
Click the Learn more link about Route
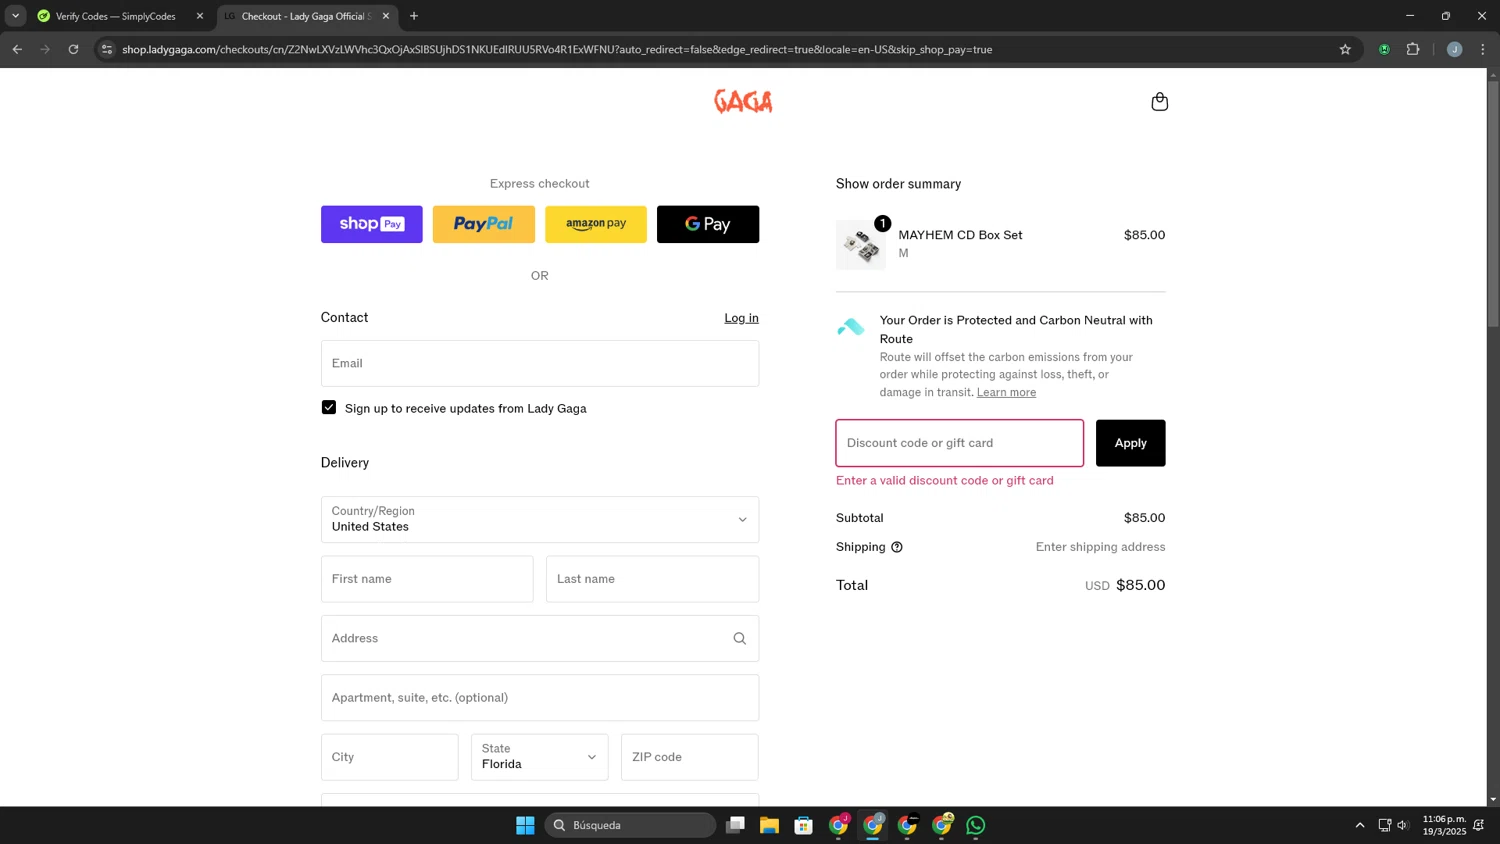[1006, 392]
